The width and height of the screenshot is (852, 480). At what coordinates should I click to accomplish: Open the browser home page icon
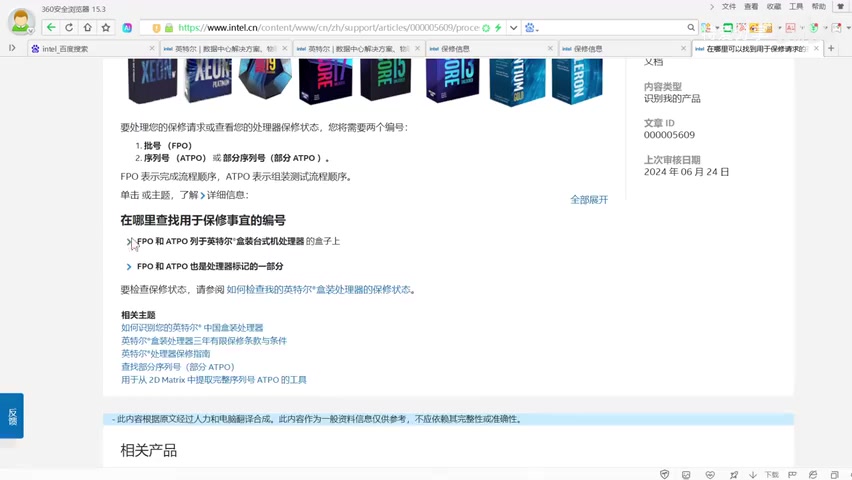[87, 27]
